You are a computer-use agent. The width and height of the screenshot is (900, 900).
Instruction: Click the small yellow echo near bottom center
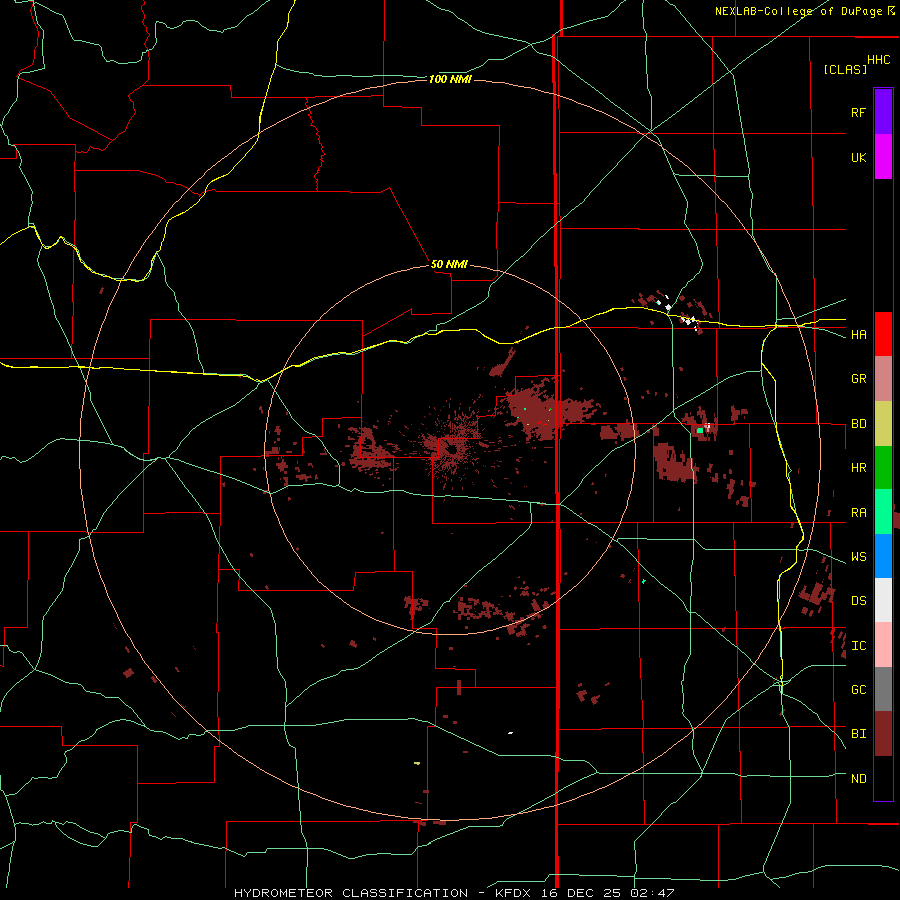[x=417, y=763]
